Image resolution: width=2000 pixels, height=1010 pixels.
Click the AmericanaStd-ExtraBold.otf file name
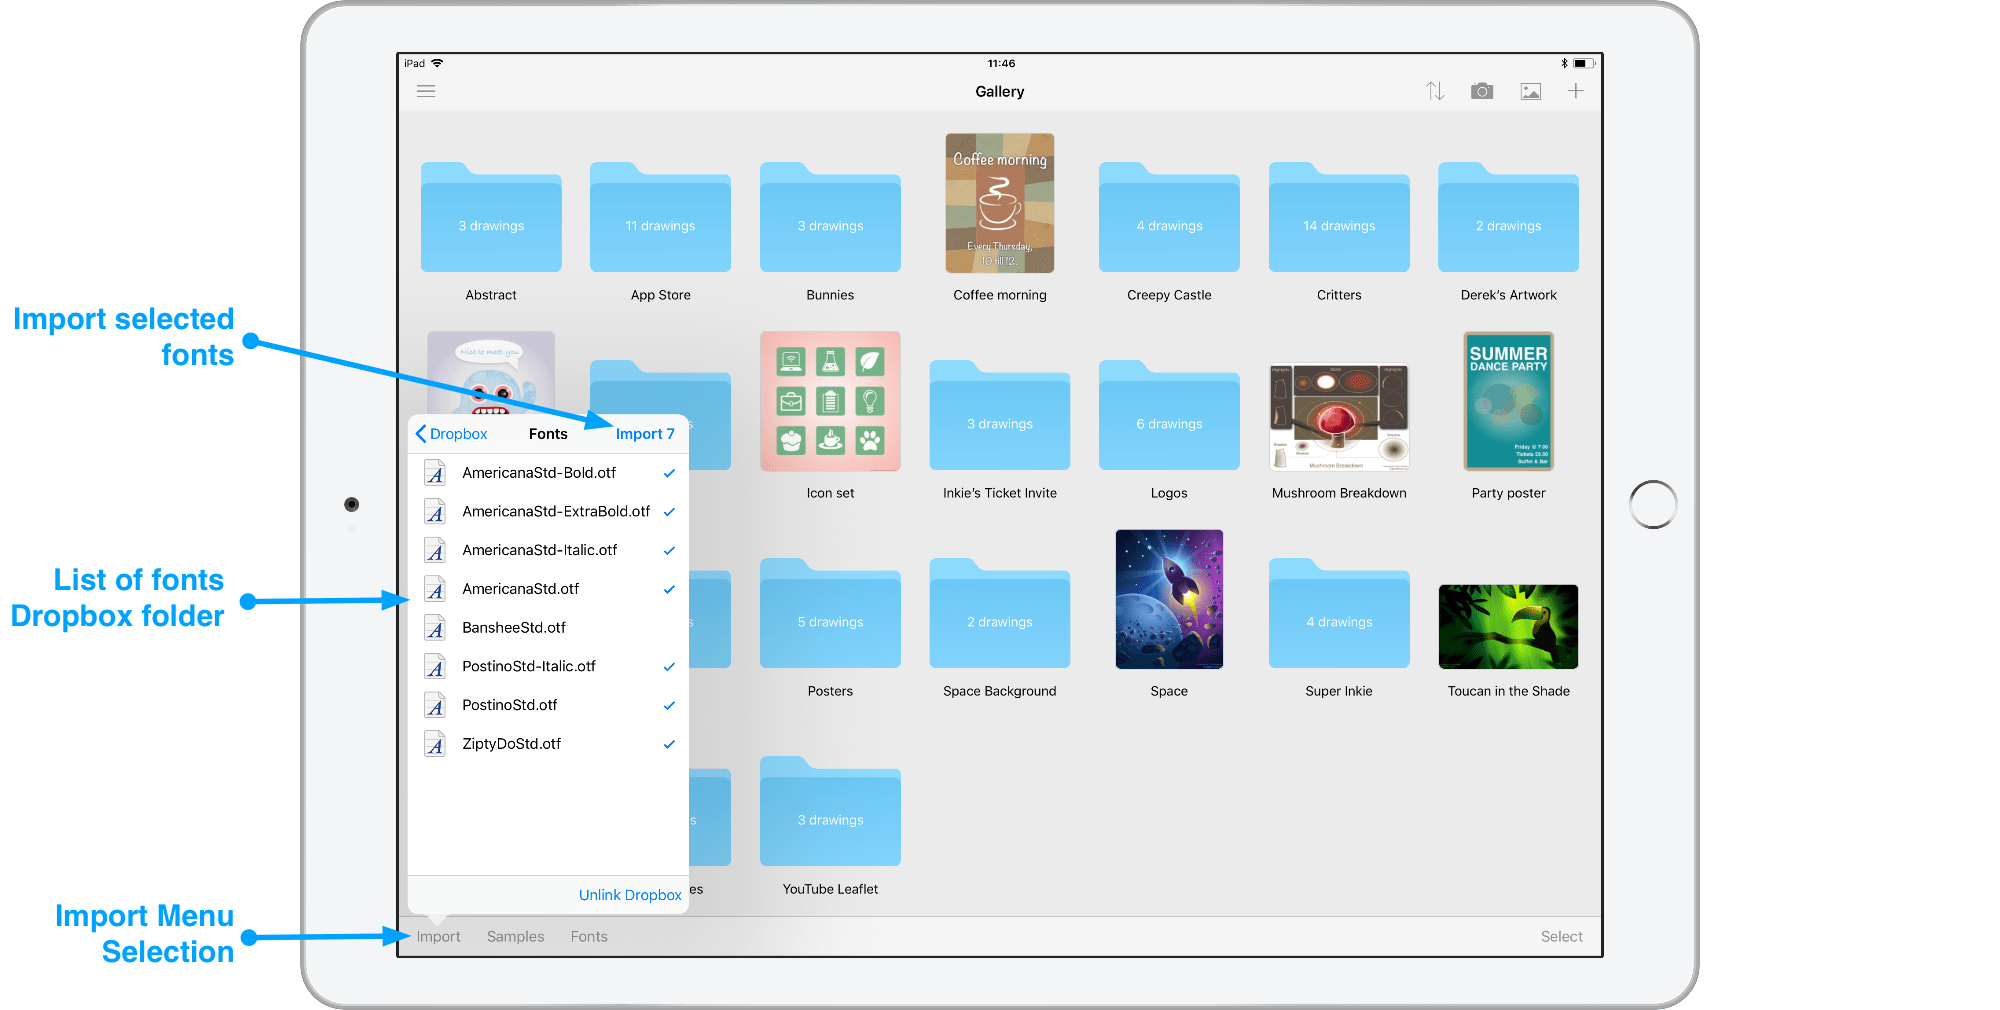click(x=556, y=511)
